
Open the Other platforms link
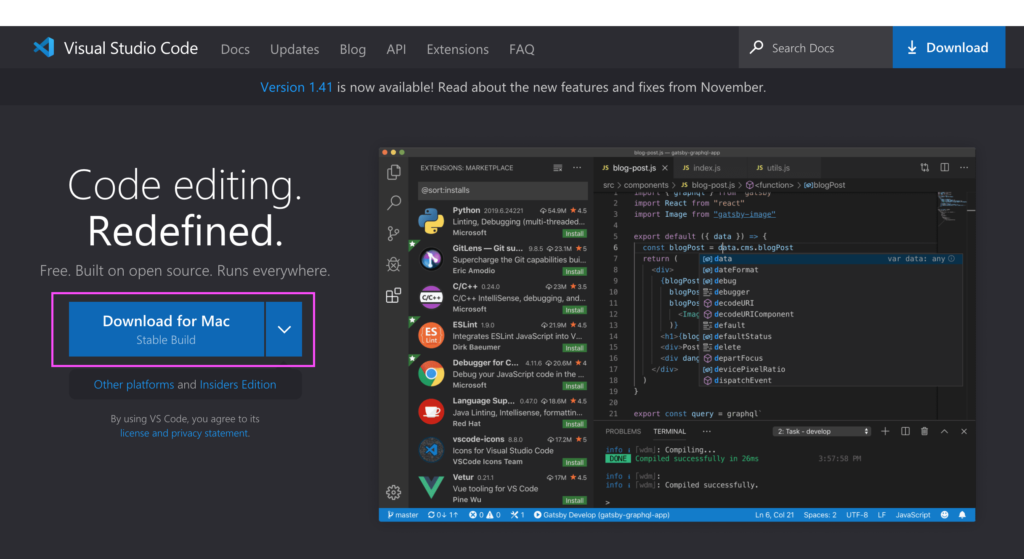(134, 384)
